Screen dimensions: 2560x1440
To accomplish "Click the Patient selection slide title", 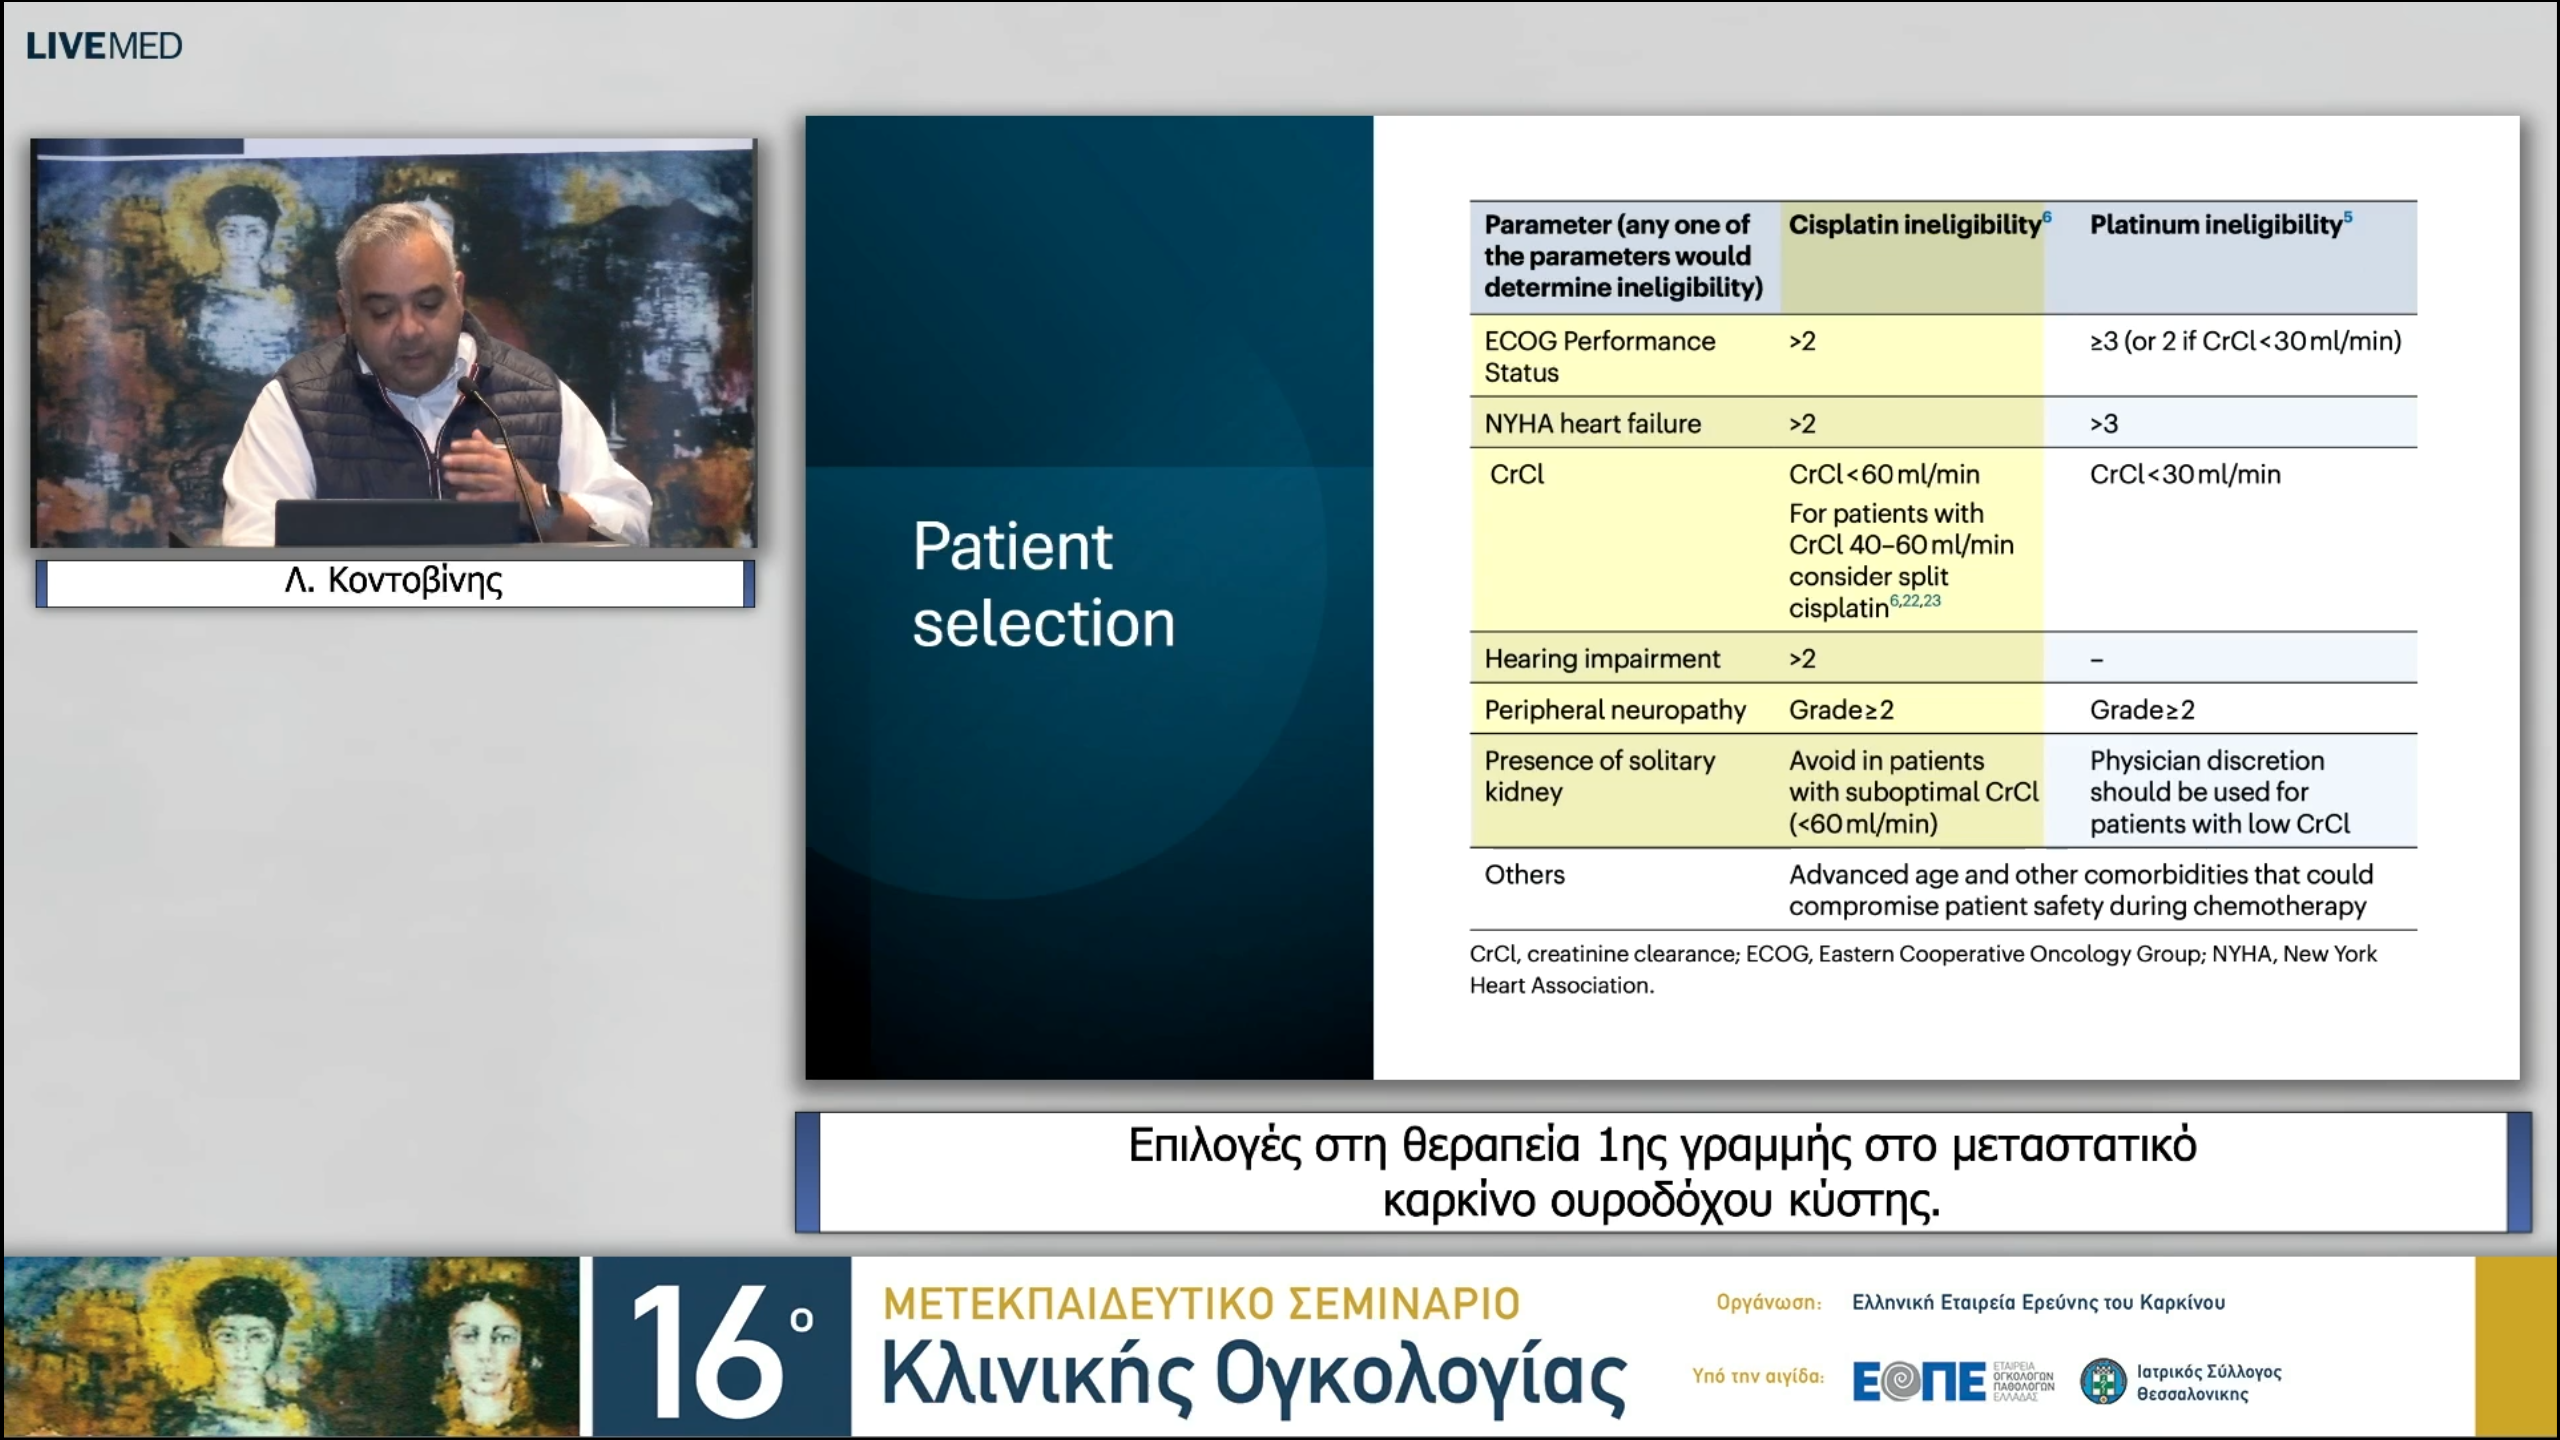I will pos(1042,585).
